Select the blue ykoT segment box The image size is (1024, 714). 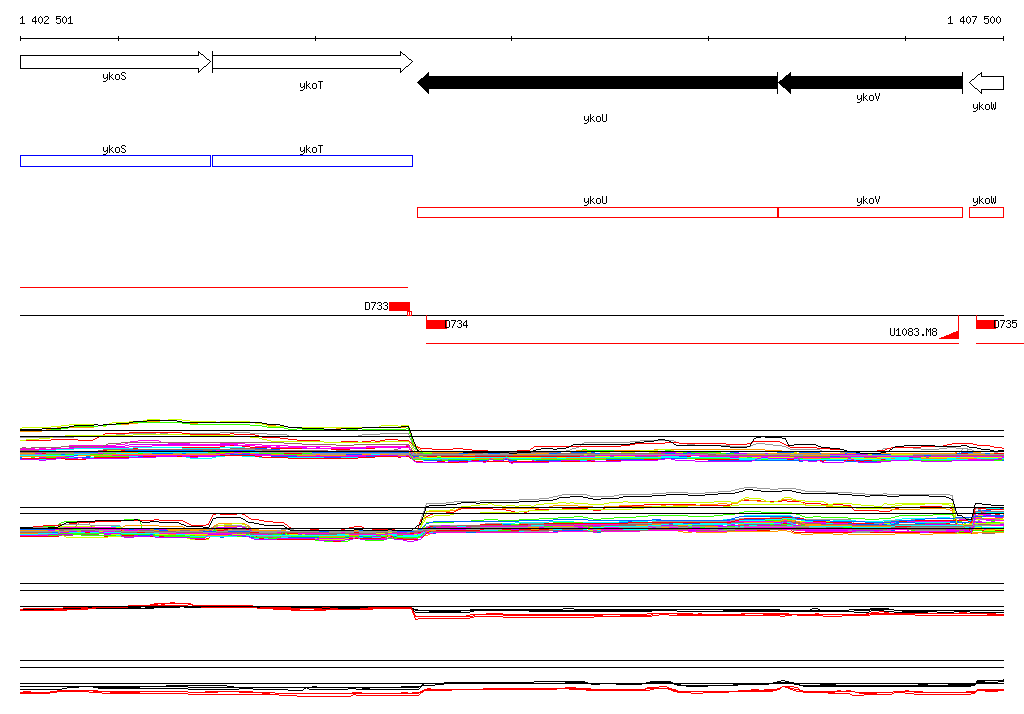312,161
